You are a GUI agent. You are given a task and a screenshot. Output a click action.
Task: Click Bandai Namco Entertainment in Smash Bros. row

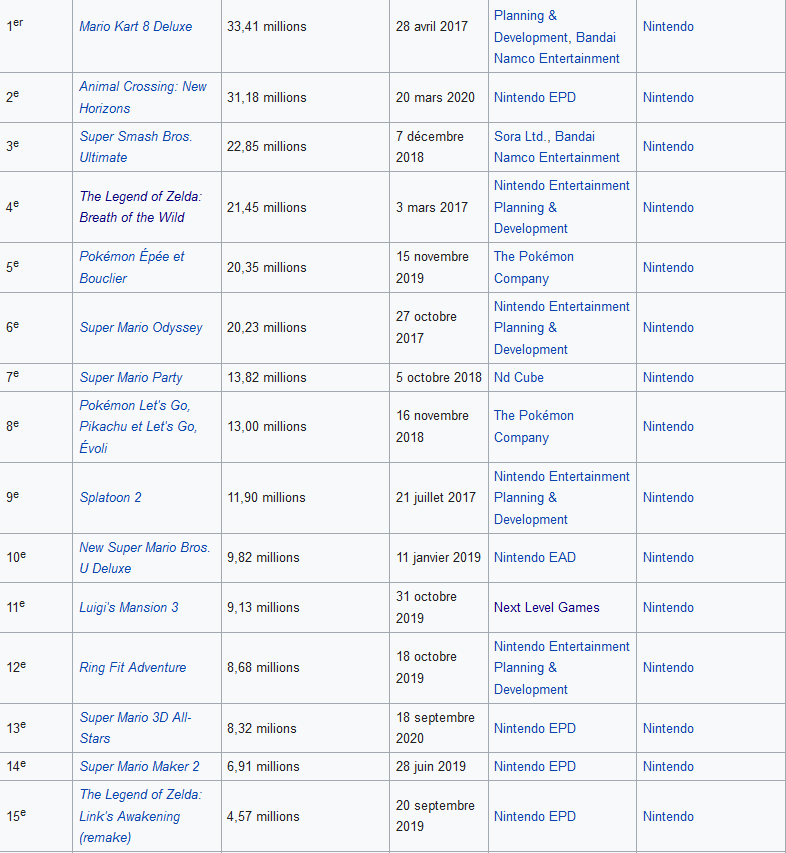[556, 147]
